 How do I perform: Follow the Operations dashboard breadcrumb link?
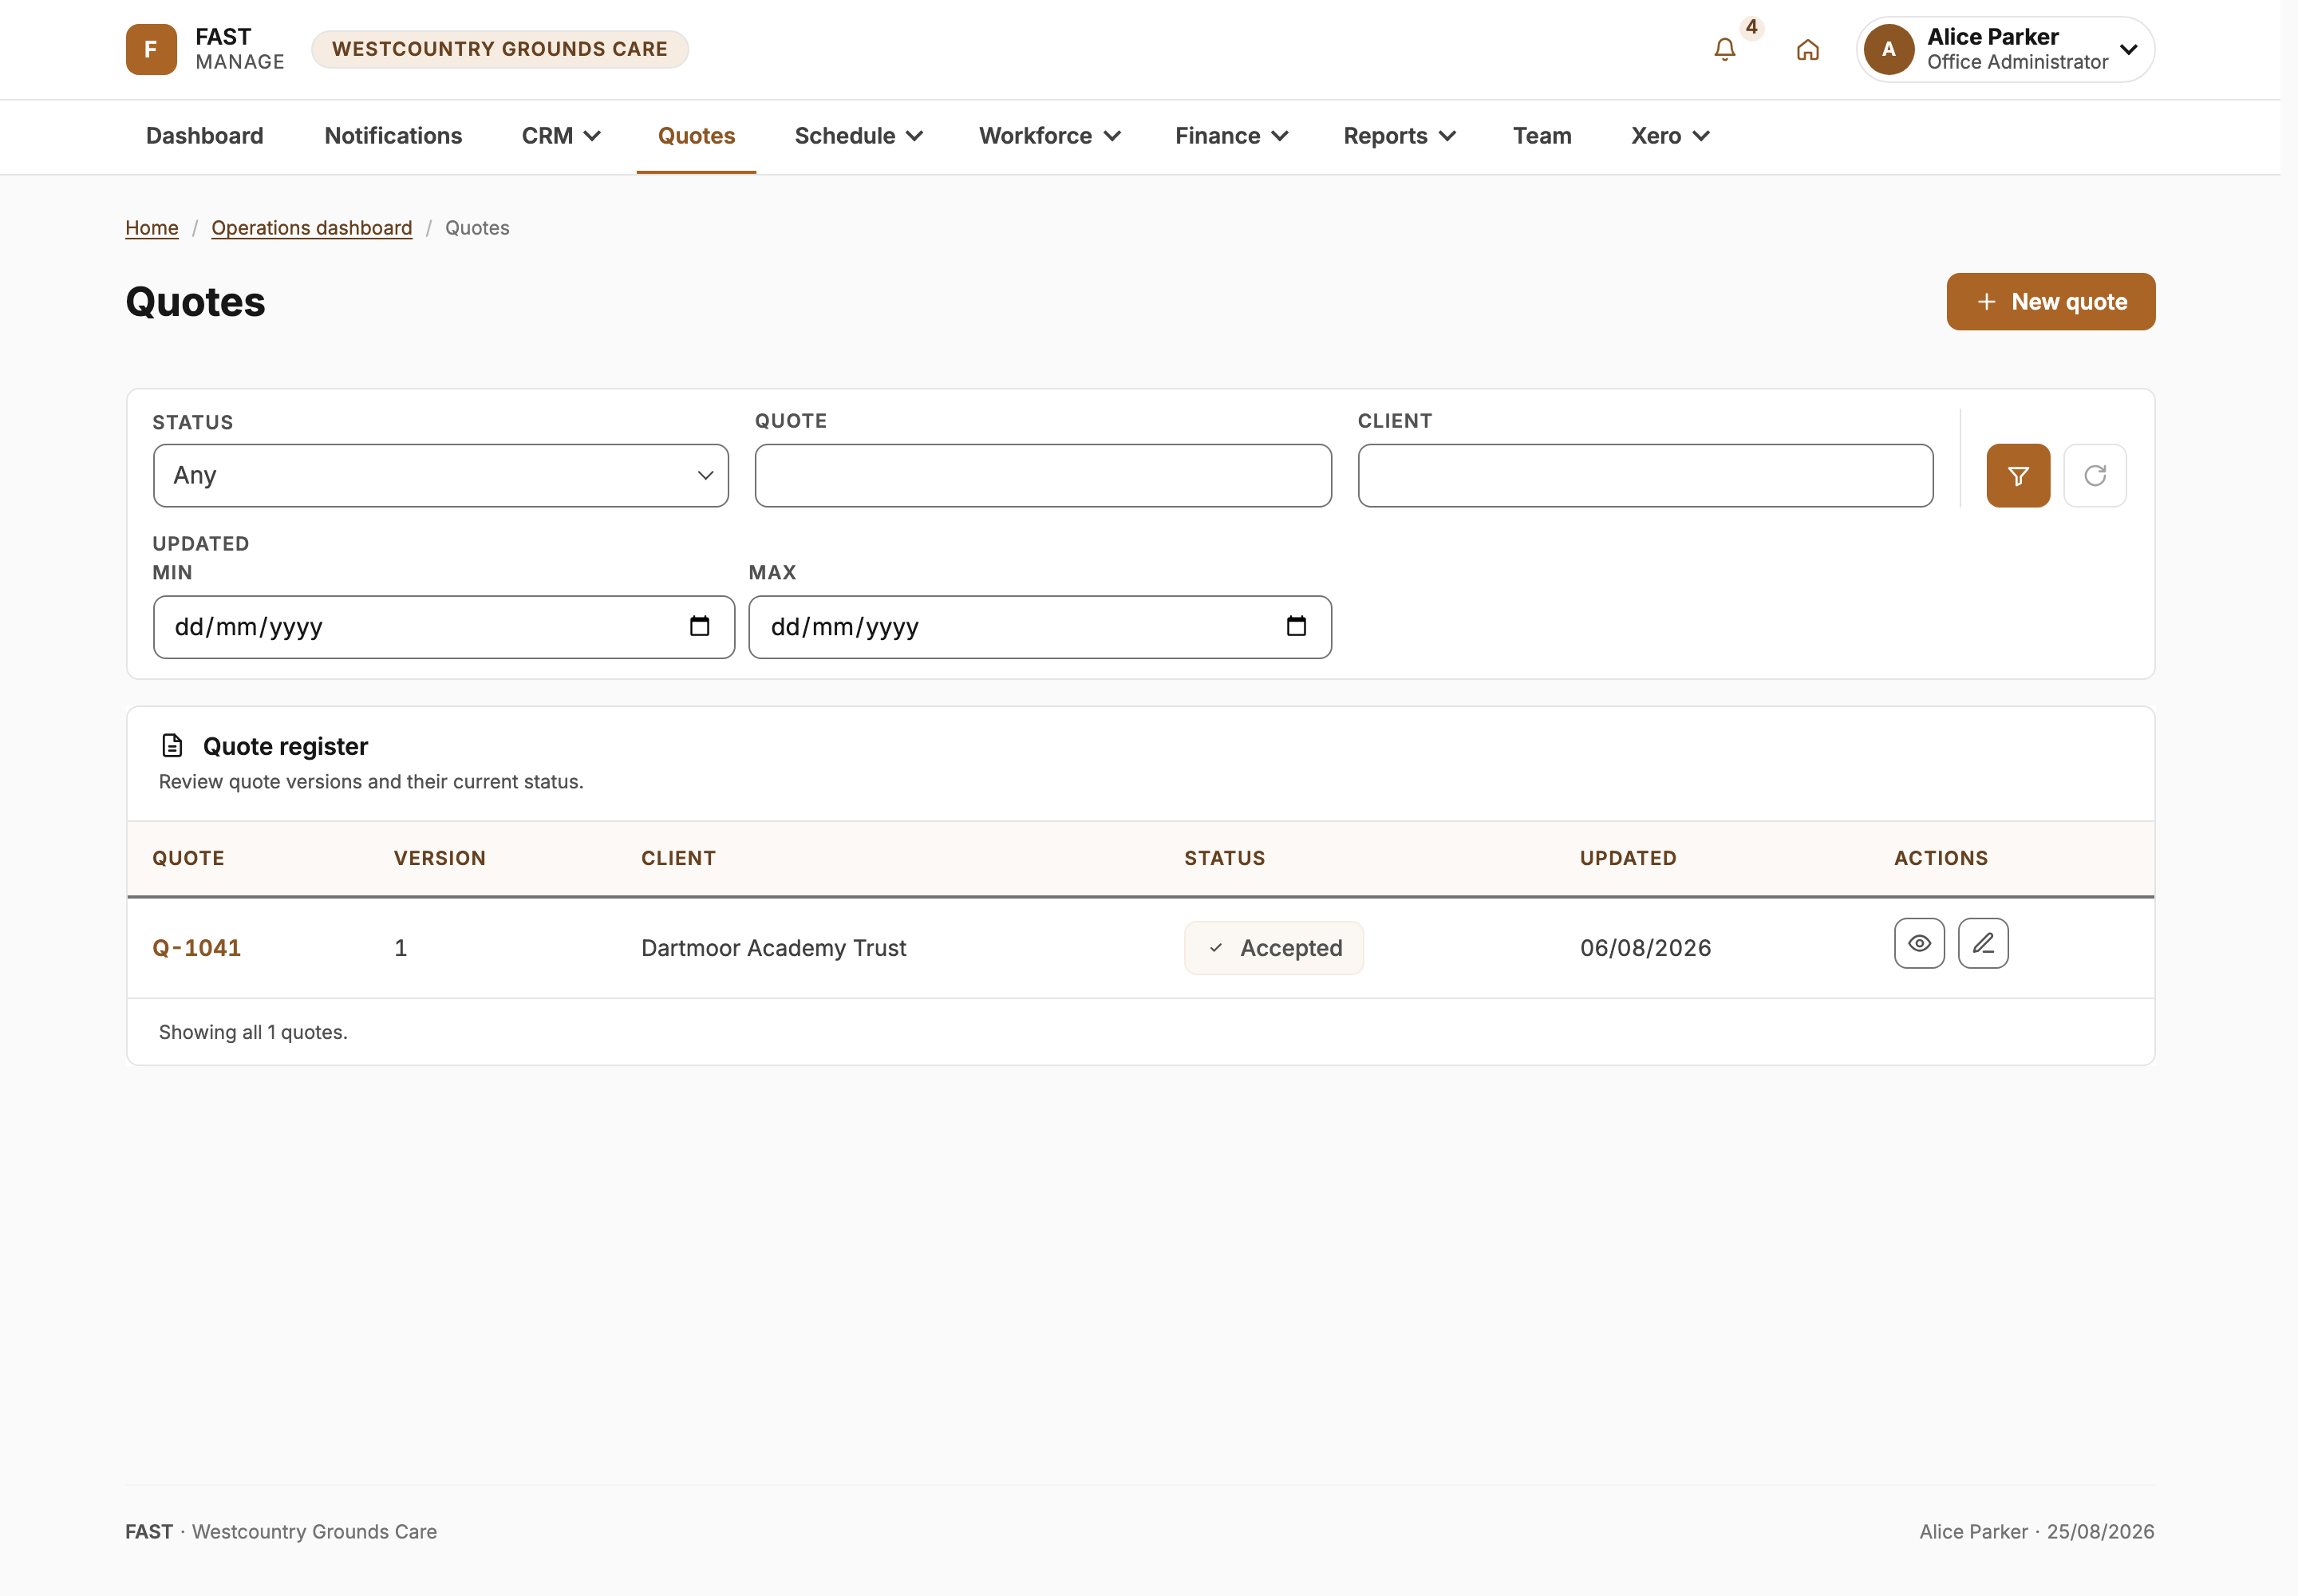point(311,228)
